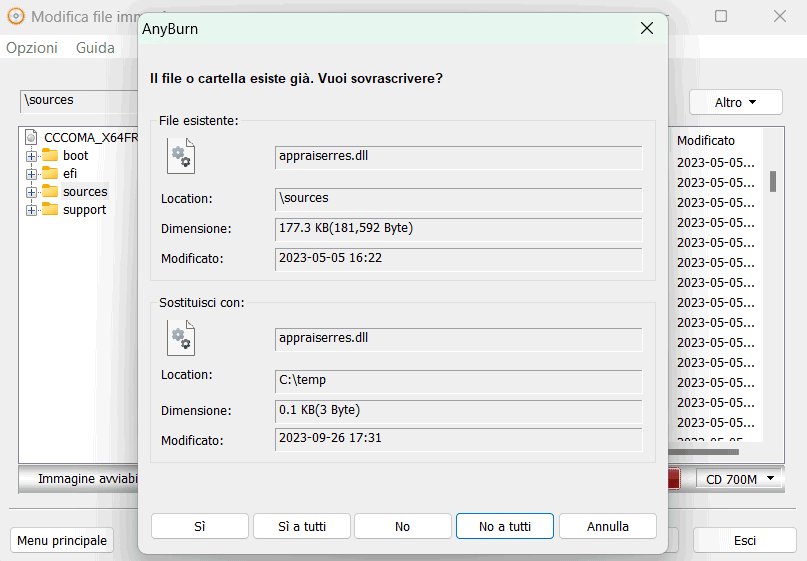The image size is (807, 561).
Task: Select sources in the folder tree
Action: click(x=85, y=191)
